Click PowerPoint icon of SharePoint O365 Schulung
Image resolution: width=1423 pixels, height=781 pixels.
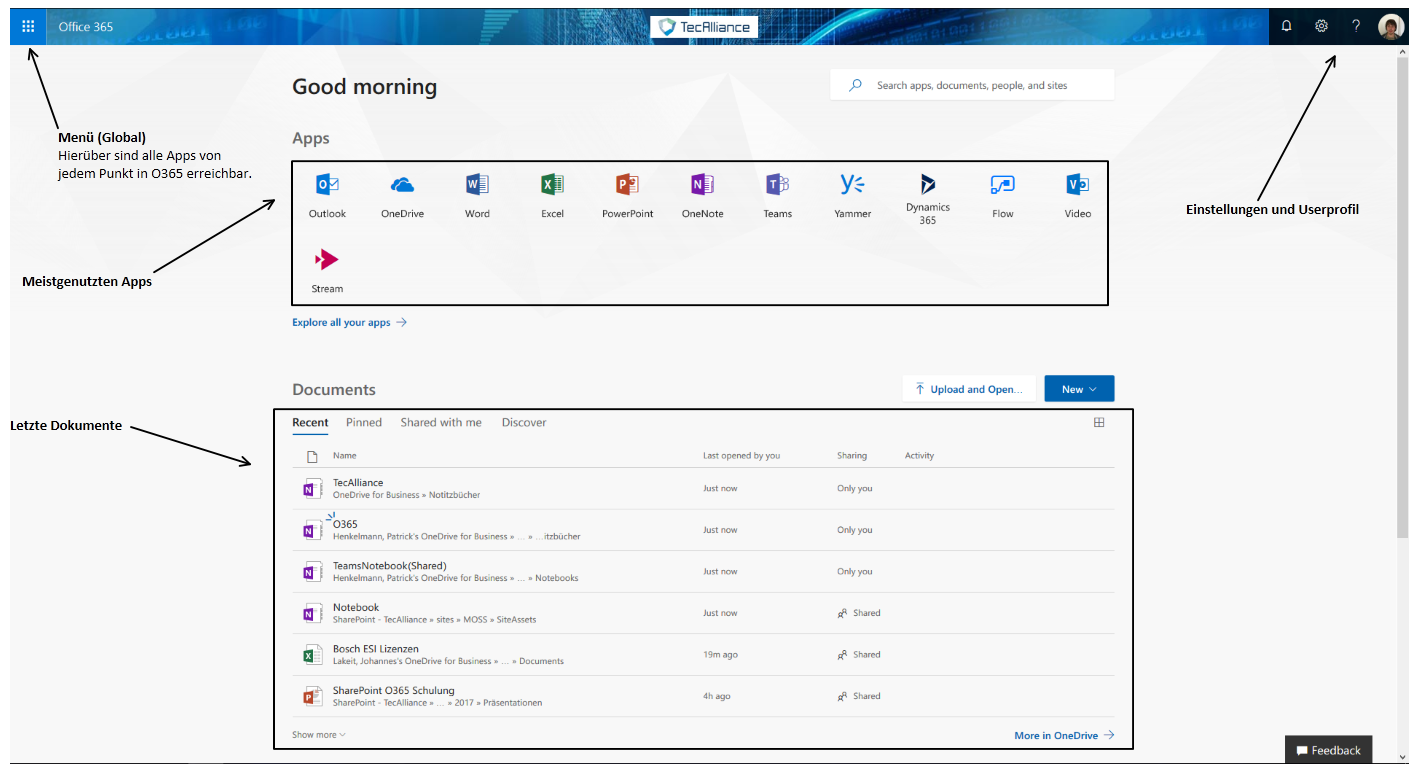(x=312, y=696)
